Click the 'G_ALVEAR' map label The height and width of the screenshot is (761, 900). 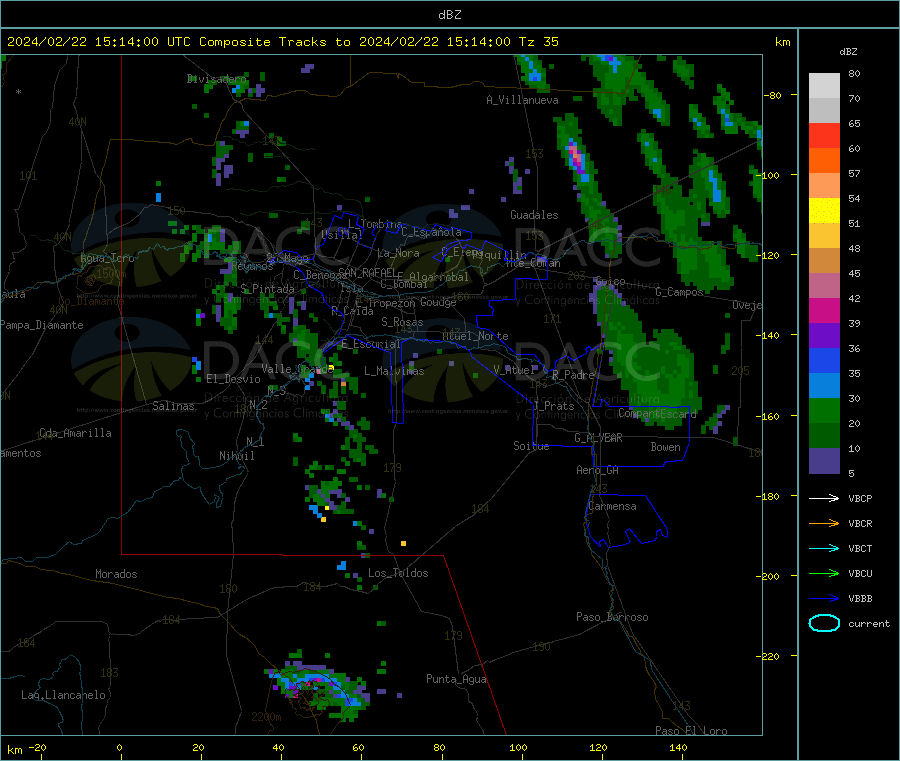tap(598, 438)
